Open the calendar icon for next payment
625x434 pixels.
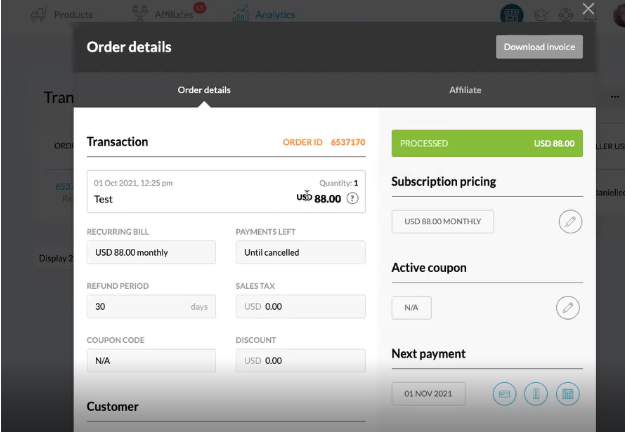coord(568,394)
